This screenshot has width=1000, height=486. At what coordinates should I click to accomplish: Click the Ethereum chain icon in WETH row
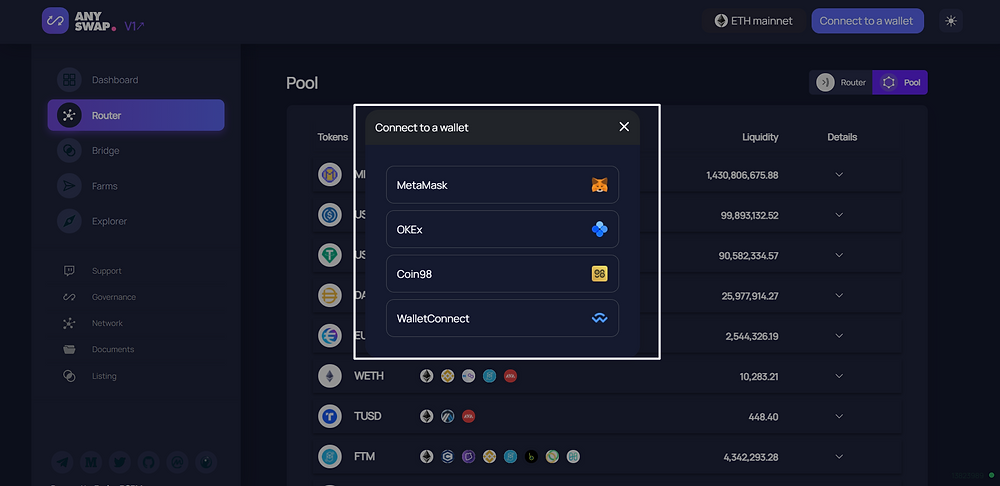coord(426,376)
